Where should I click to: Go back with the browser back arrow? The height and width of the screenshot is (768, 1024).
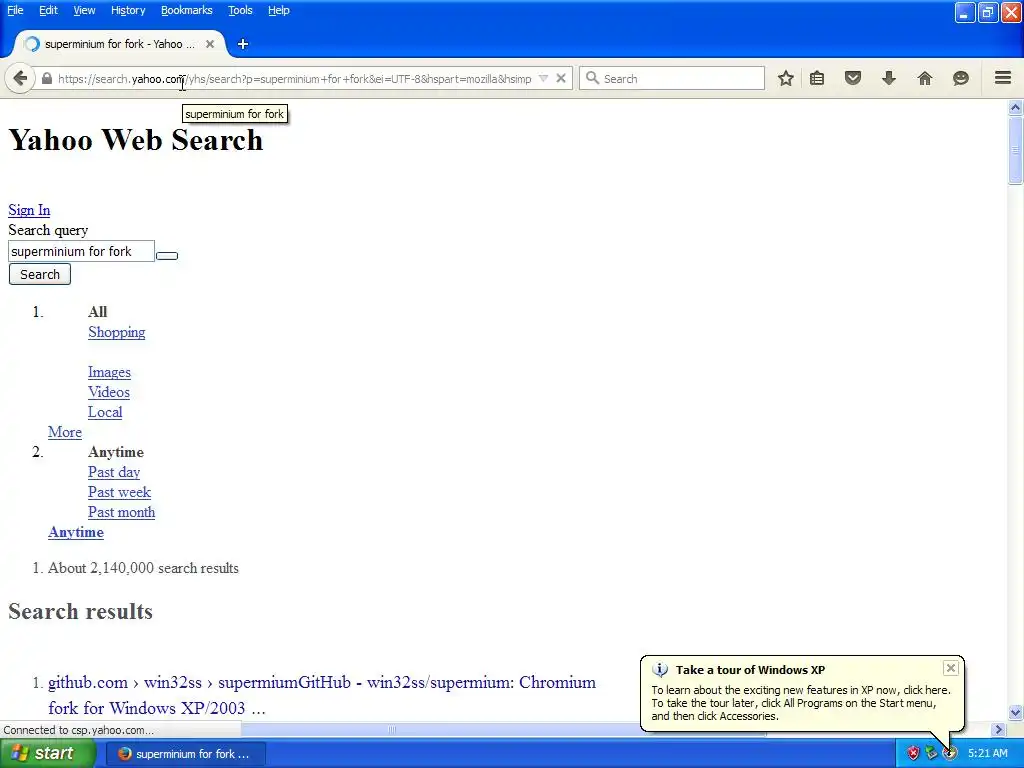coord(20,78)
